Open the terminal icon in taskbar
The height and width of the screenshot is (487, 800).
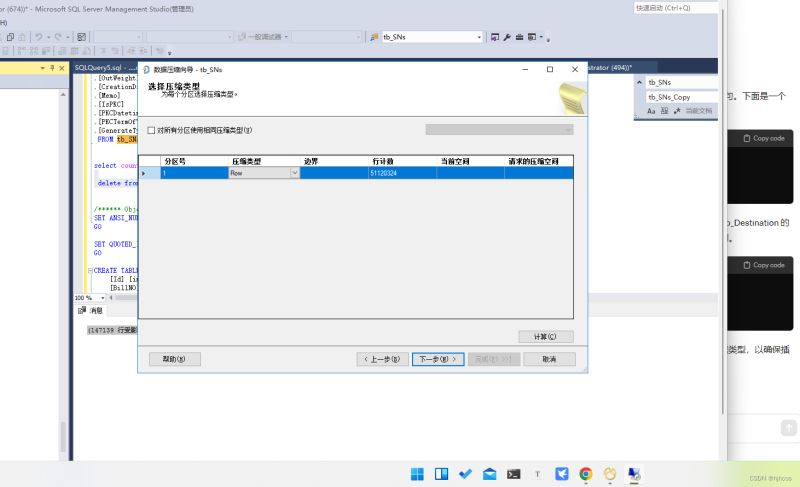pyautogui.click(x=513, y=474)
